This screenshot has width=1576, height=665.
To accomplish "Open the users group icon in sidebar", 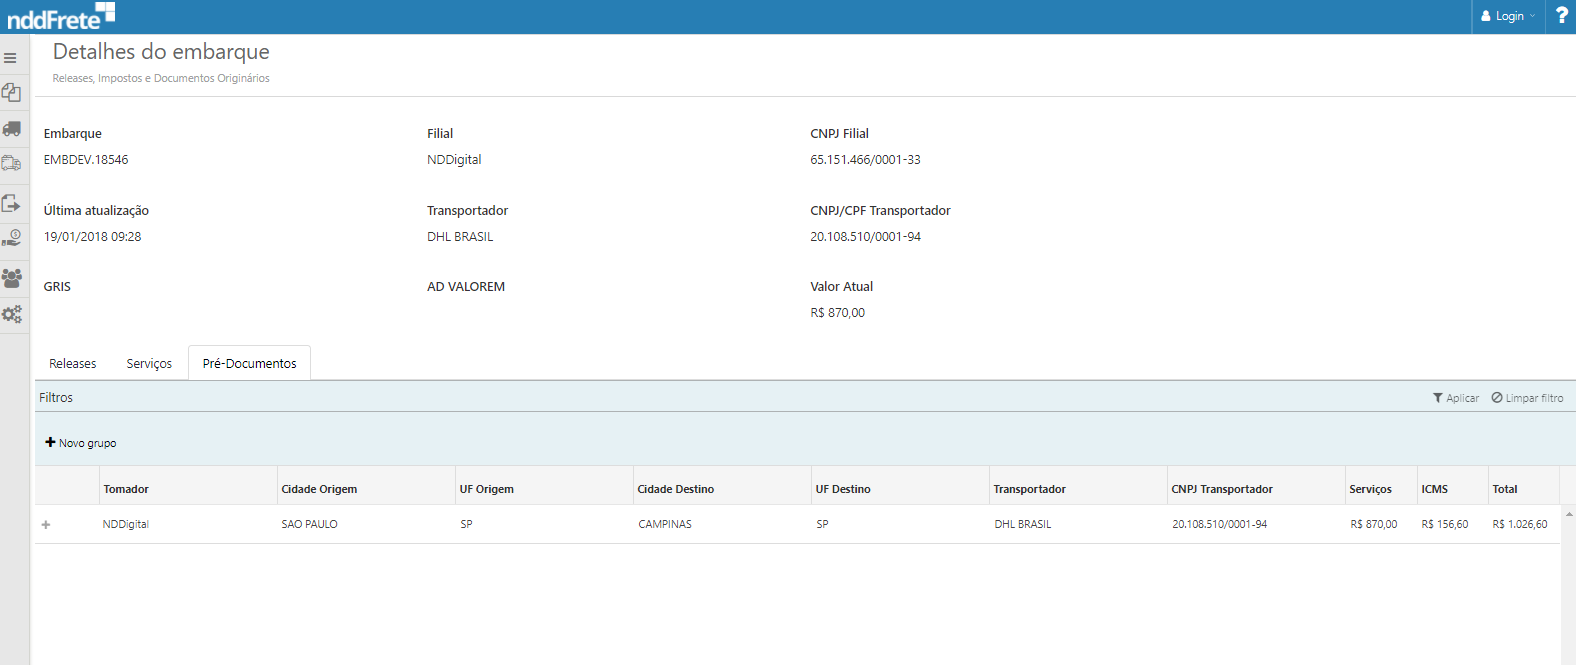I will point(12,278).
